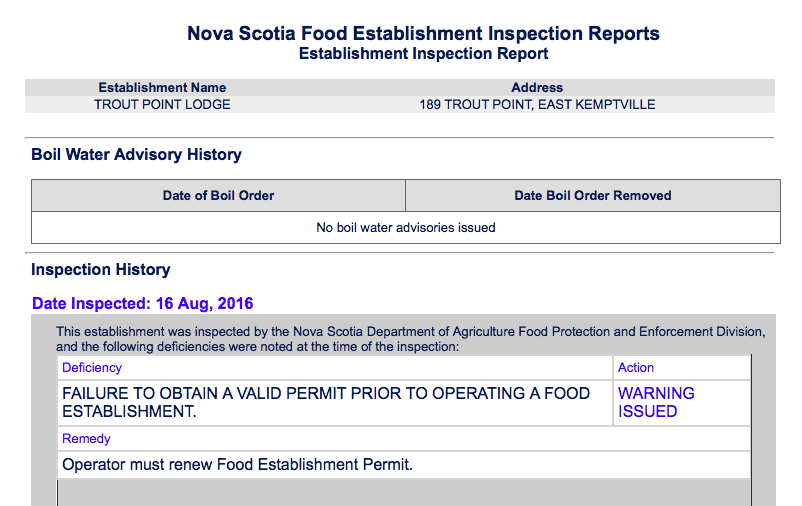Select the Date Boil Order Removed header

coord(592,195)
